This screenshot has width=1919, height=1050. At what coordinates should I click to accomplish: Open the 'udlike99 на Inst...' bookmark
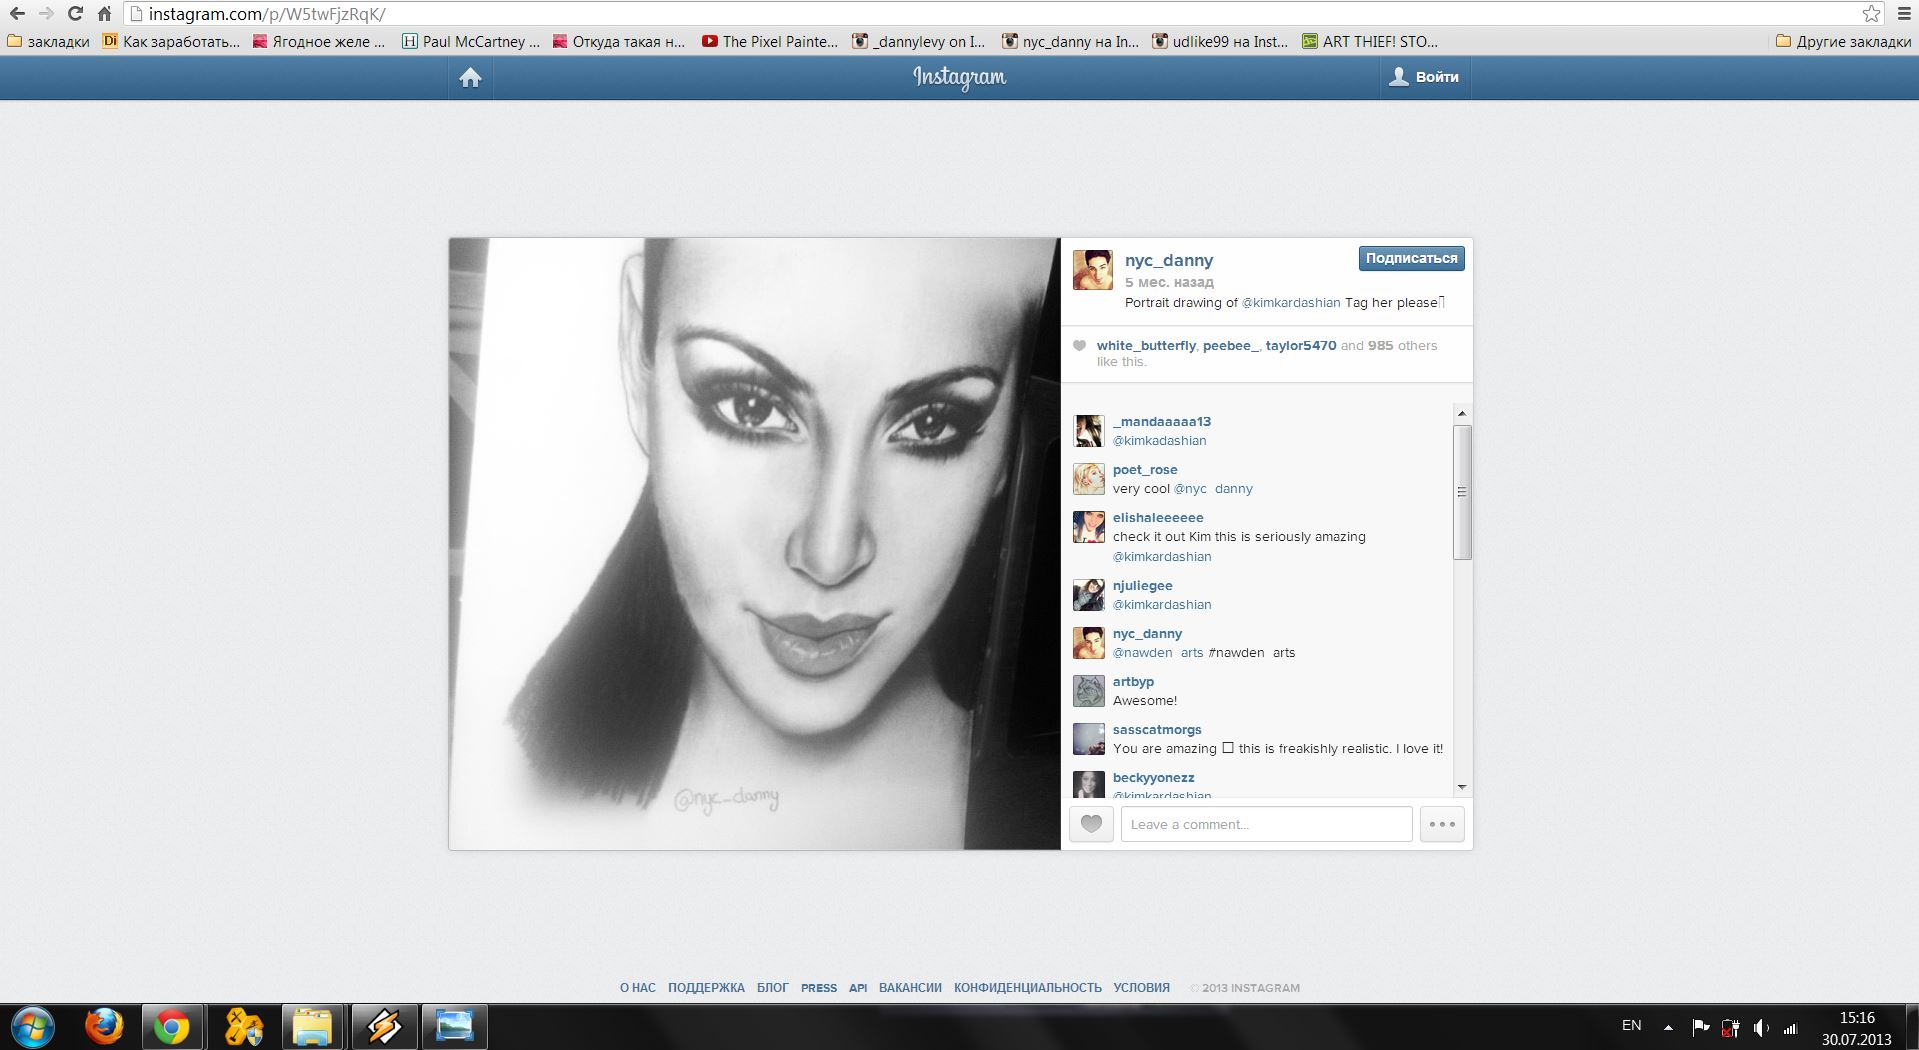point(1220,42)
